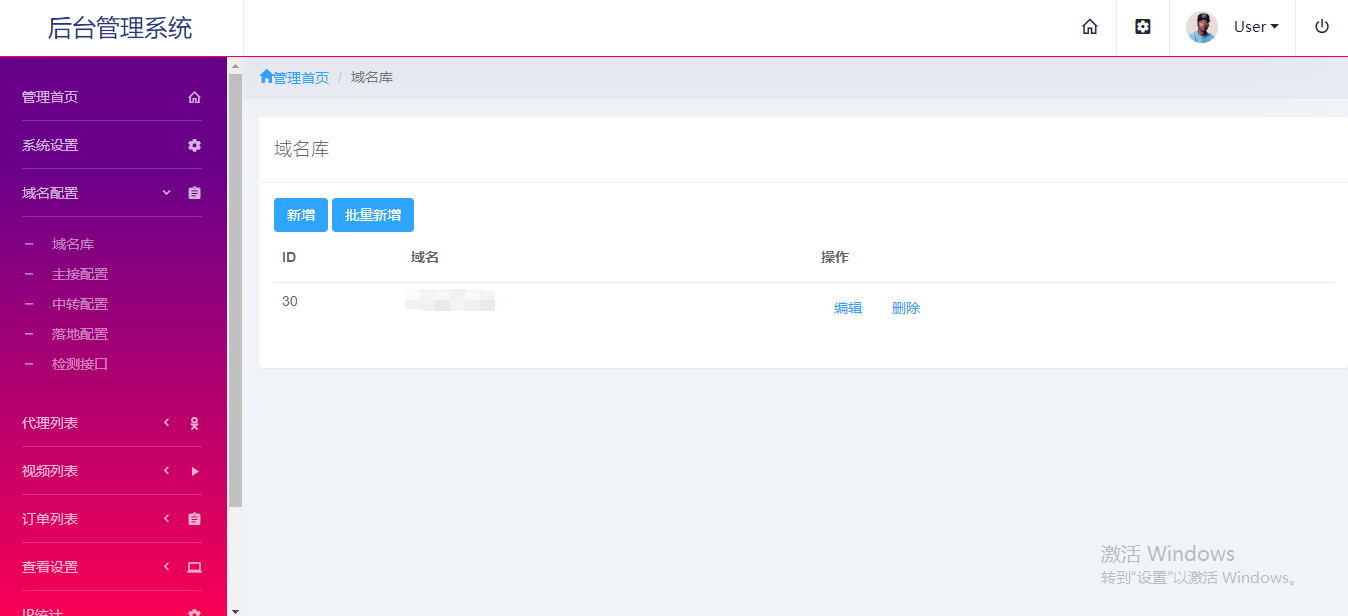Click the 后台管理系统 site title
Image resolution: width=1348 pixels, height=616 pixels.
(x=120, y=28)
